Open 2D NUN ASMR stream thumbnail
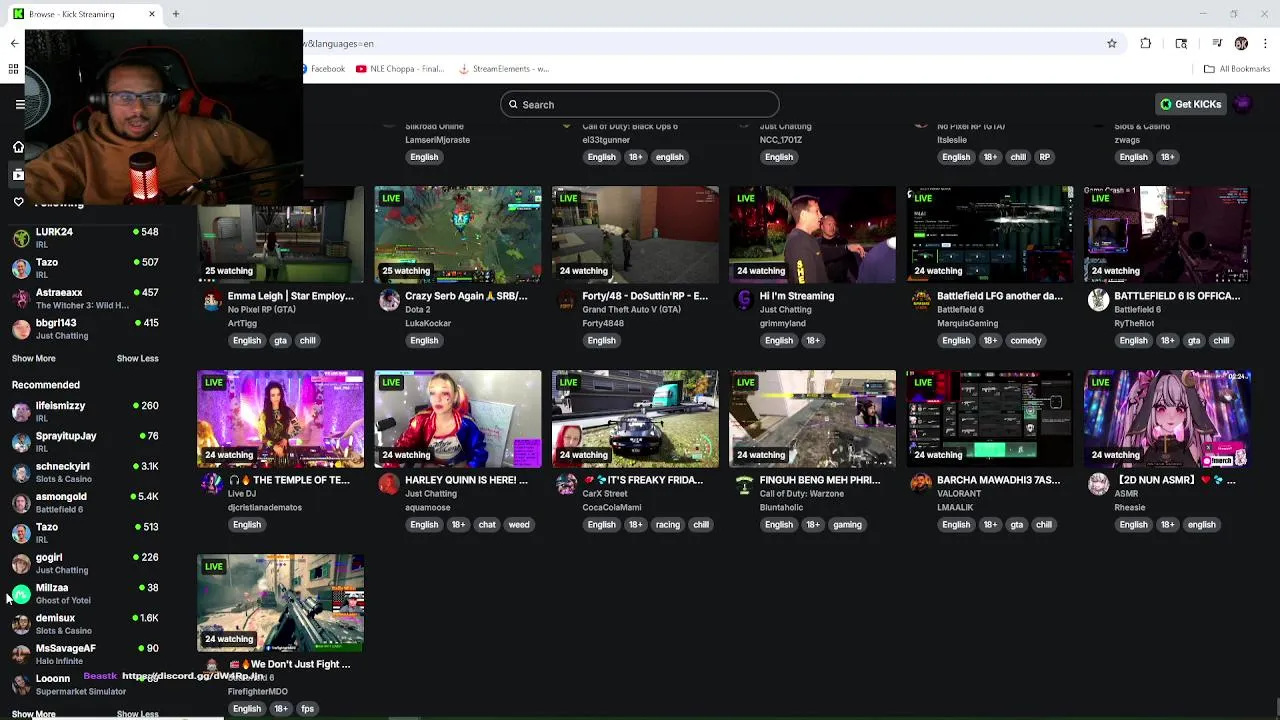Viewport: 1280px width, 720px height. pos(1167,419)
